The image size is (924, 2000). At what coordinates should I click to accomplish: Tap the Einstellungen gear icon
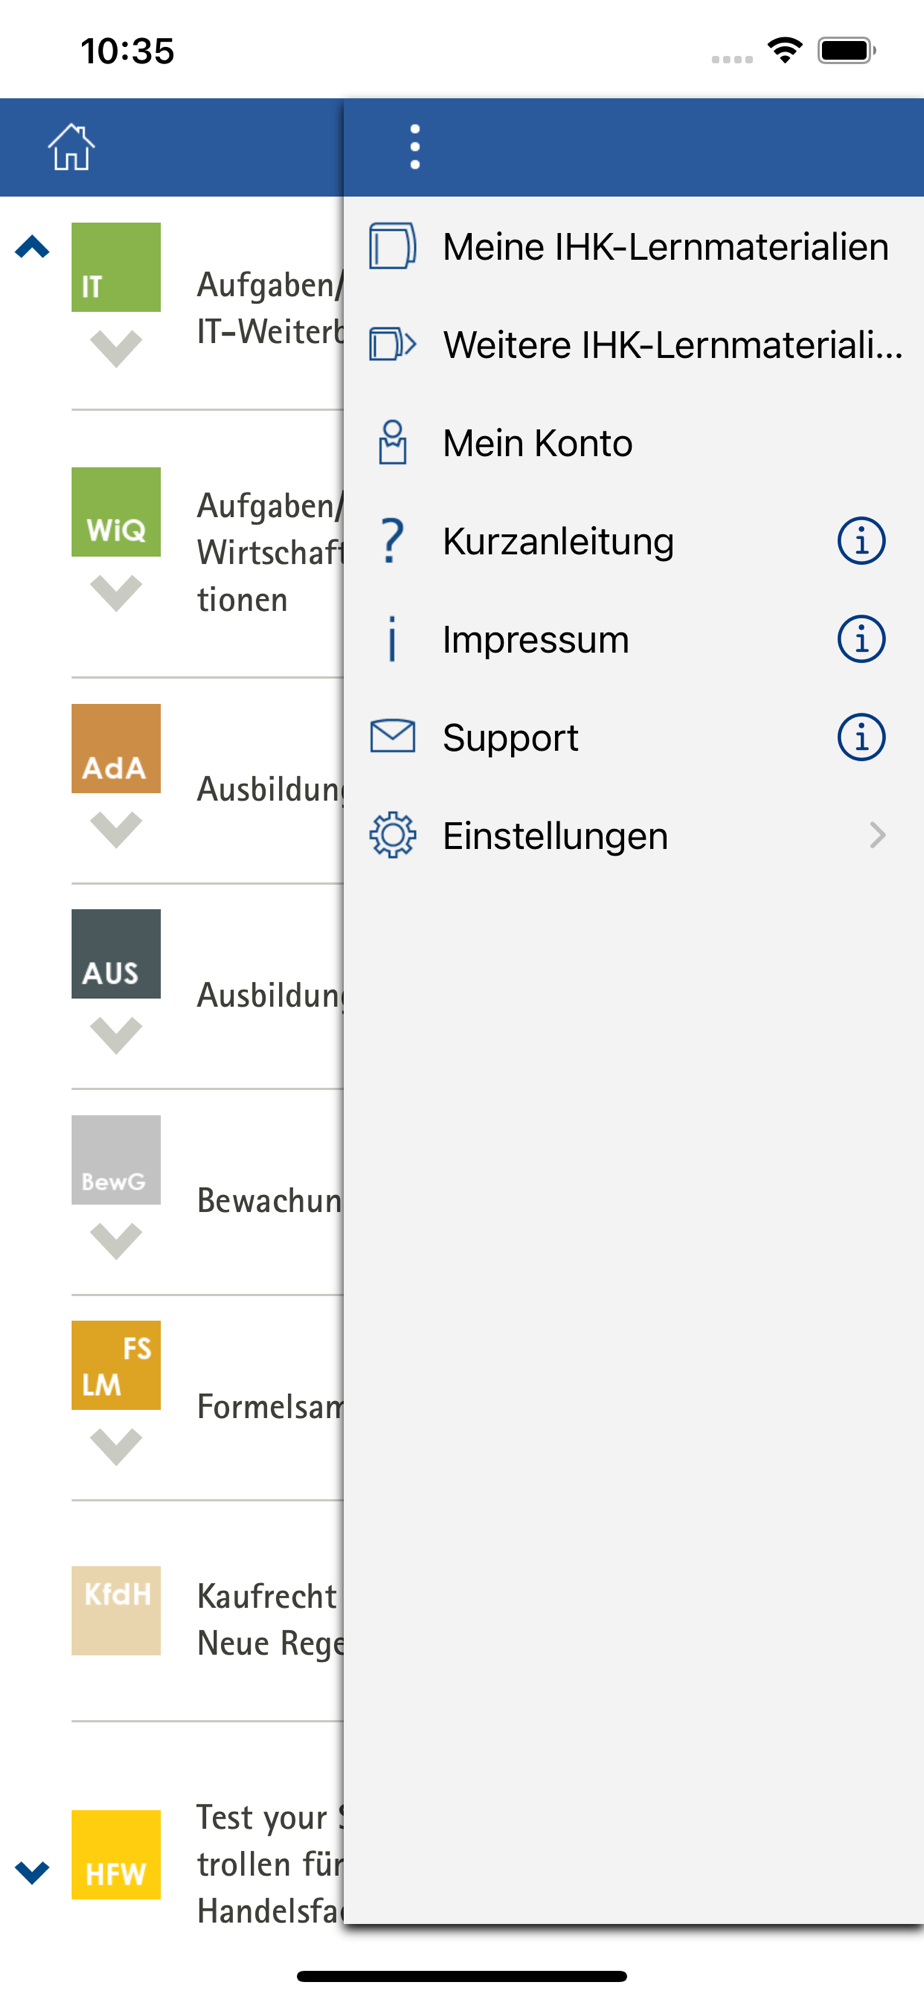393,835
